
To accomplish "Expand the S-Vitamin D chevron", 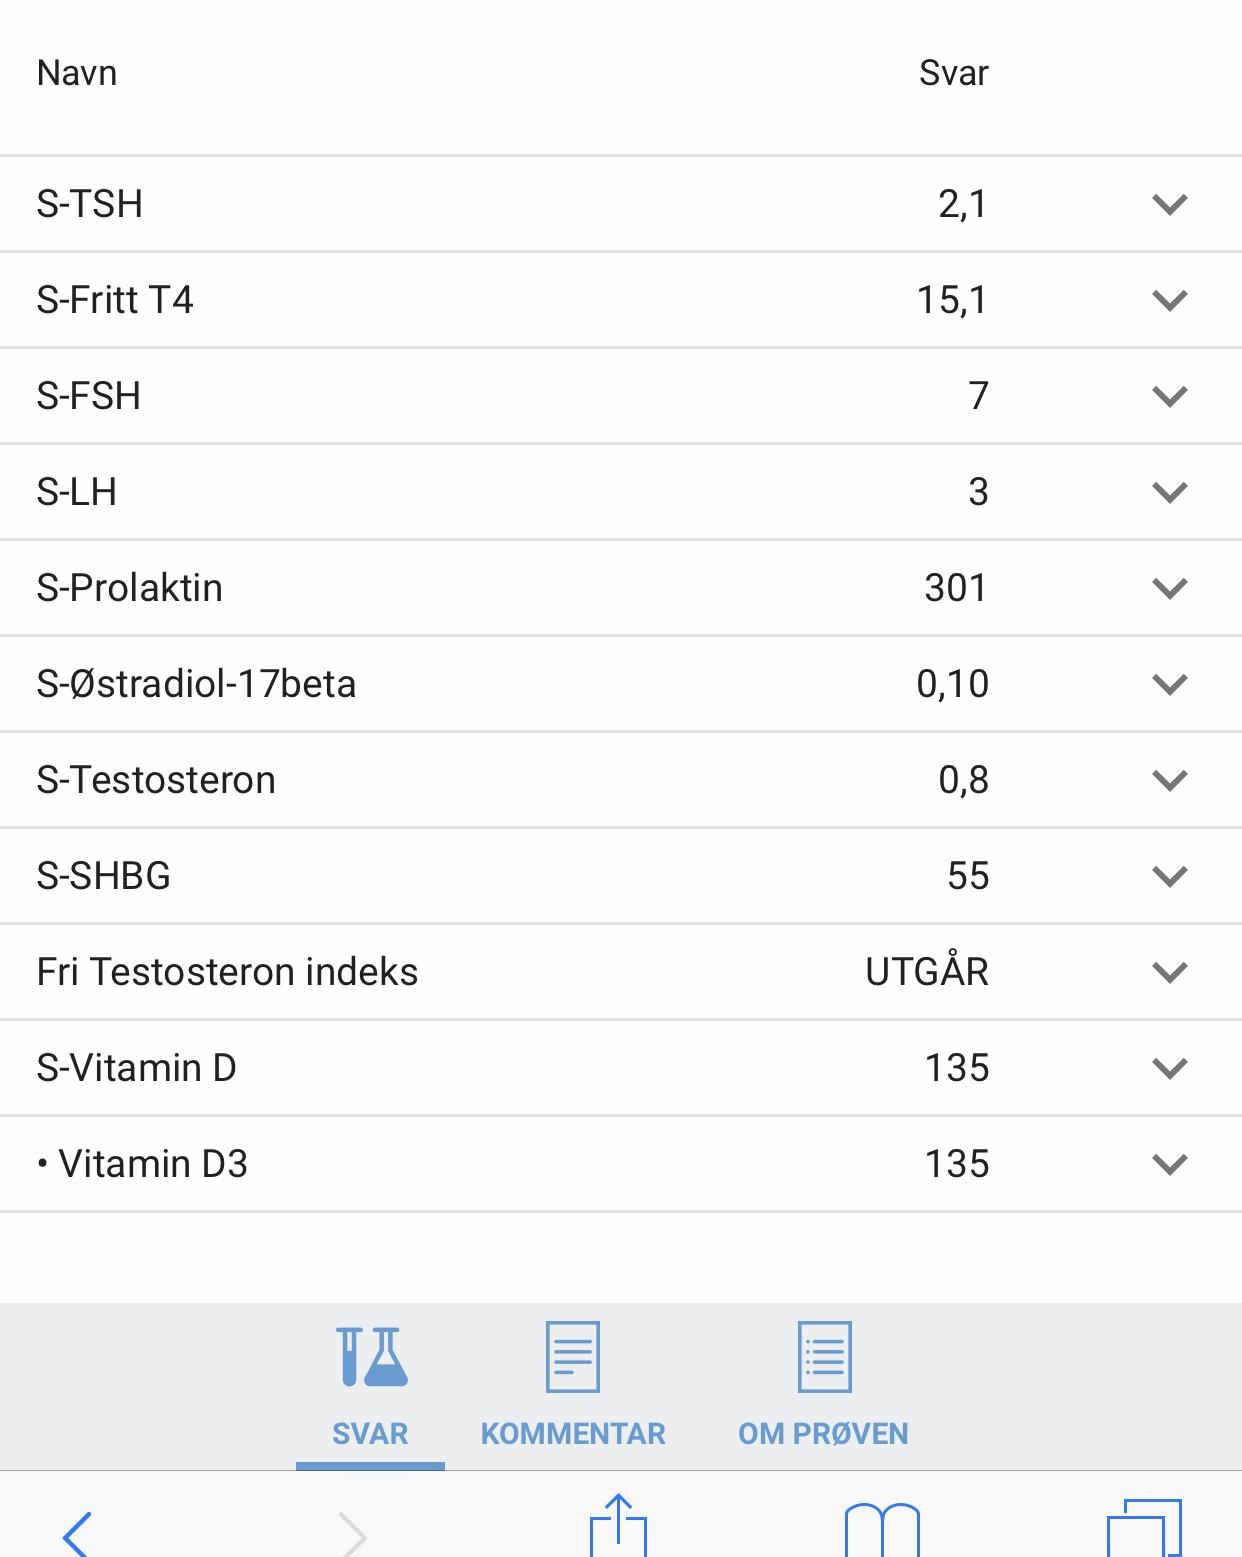I will click(x=1169, y=1068).
